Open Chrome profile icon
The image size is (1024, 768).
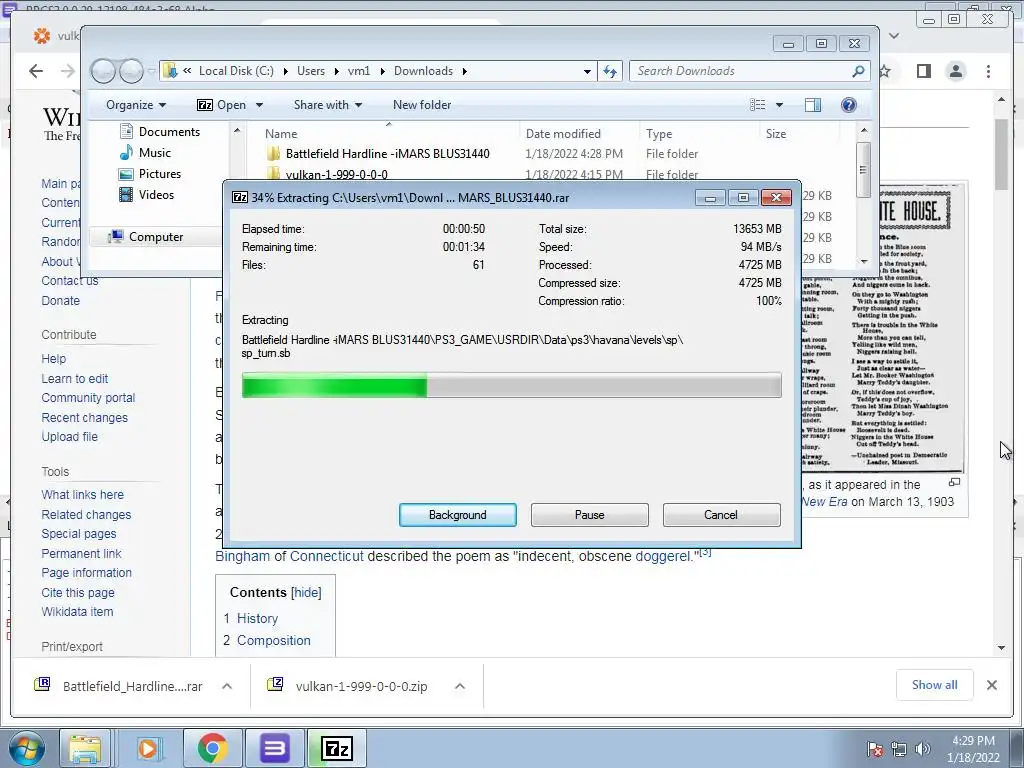tap(956, 71)
